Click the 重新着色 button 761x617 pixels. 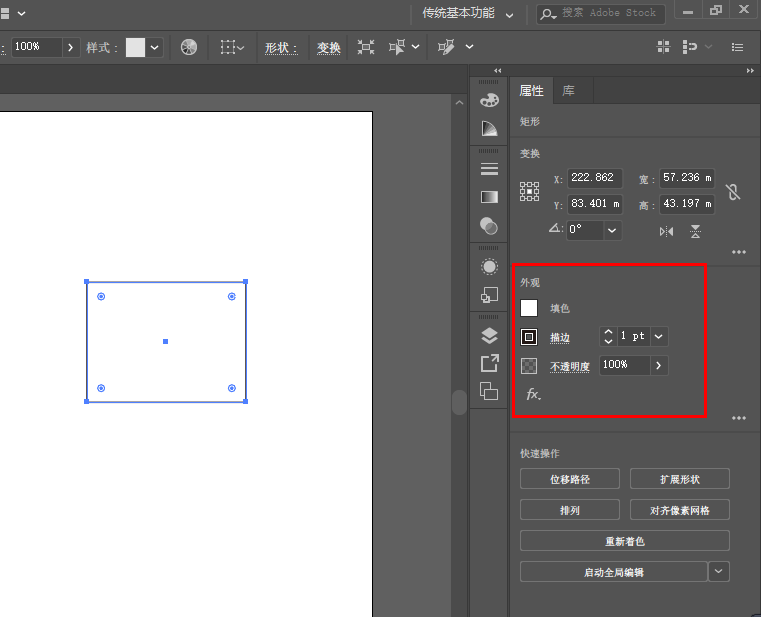[625, 541]
